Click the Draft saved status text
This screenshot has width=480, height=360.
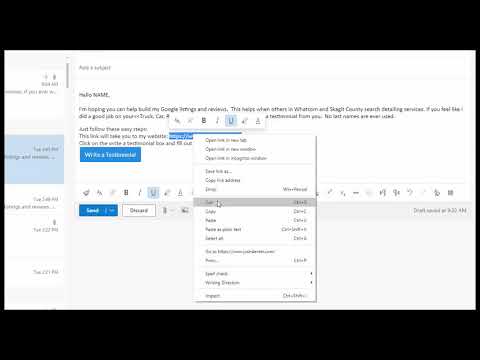(440, 211)
